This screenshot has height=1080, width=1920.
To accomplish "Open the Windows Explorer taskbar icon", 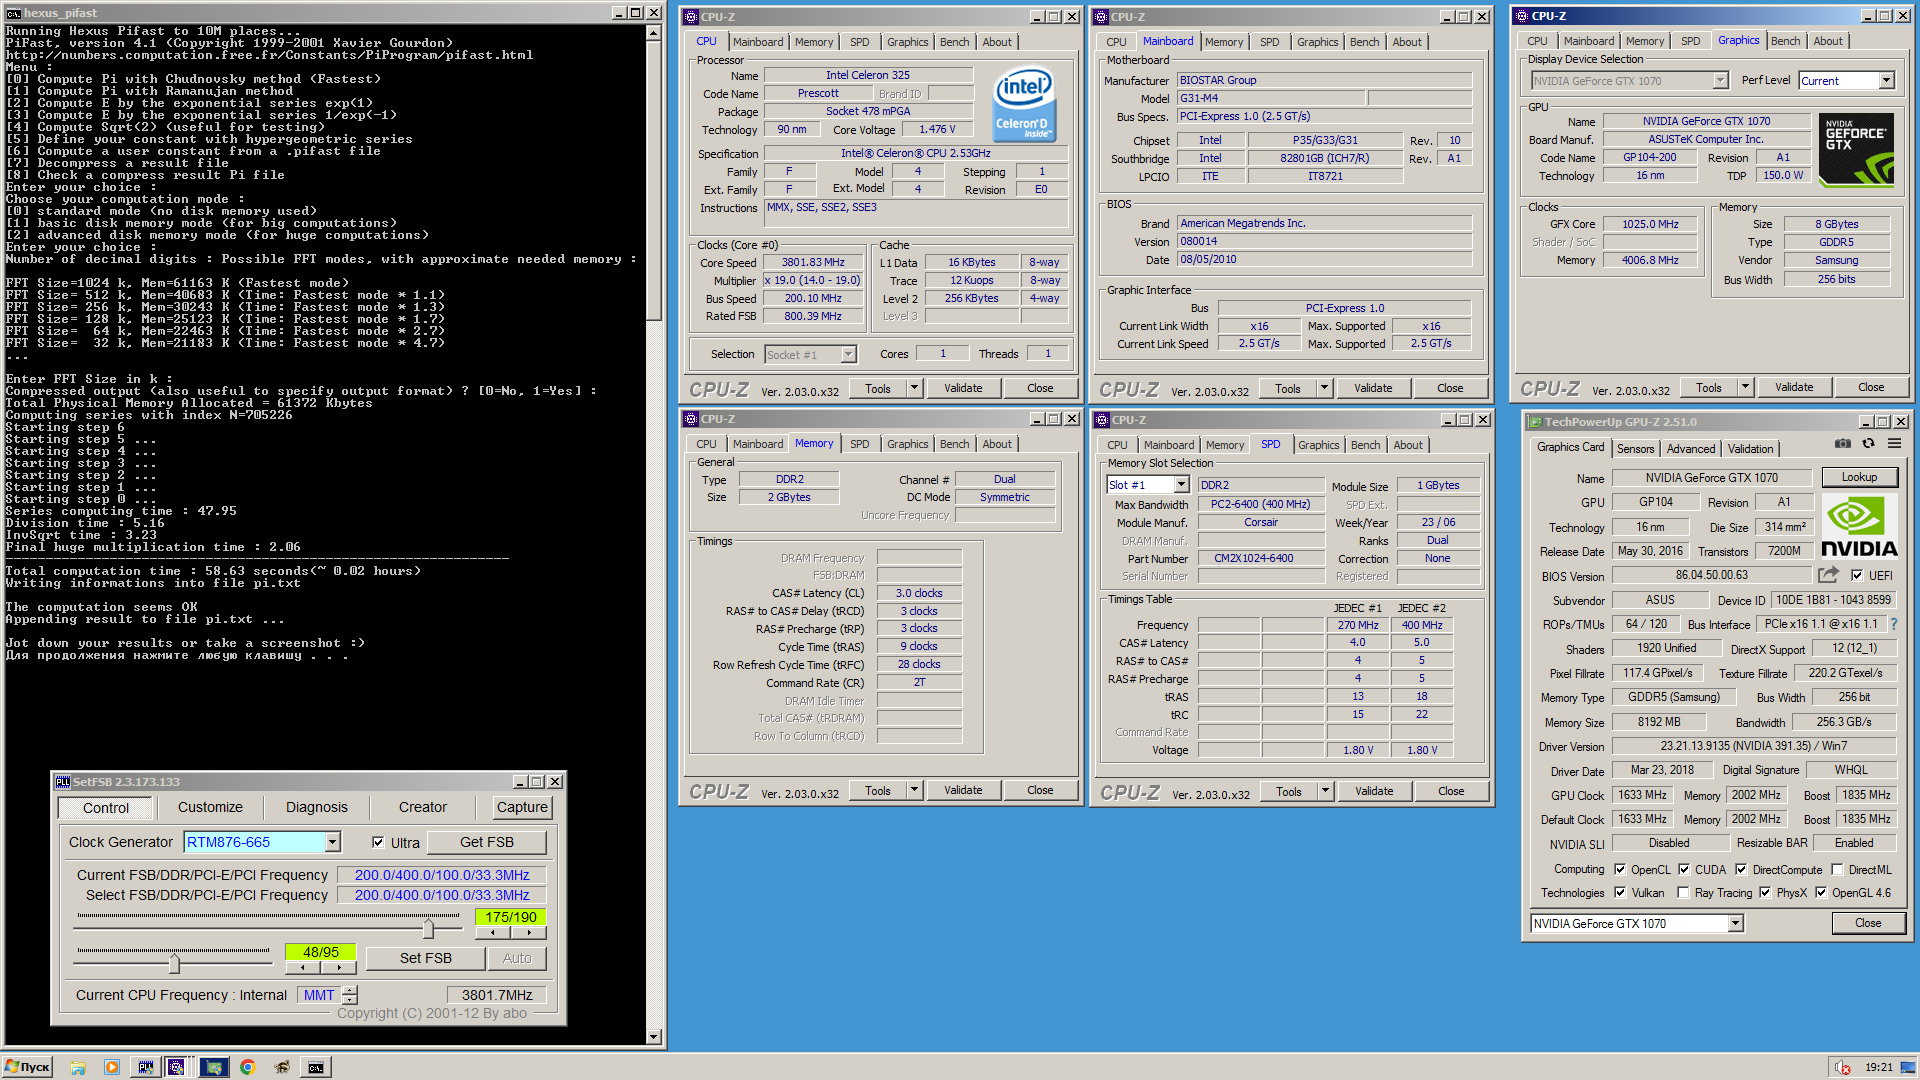I will pos(78,1067).
